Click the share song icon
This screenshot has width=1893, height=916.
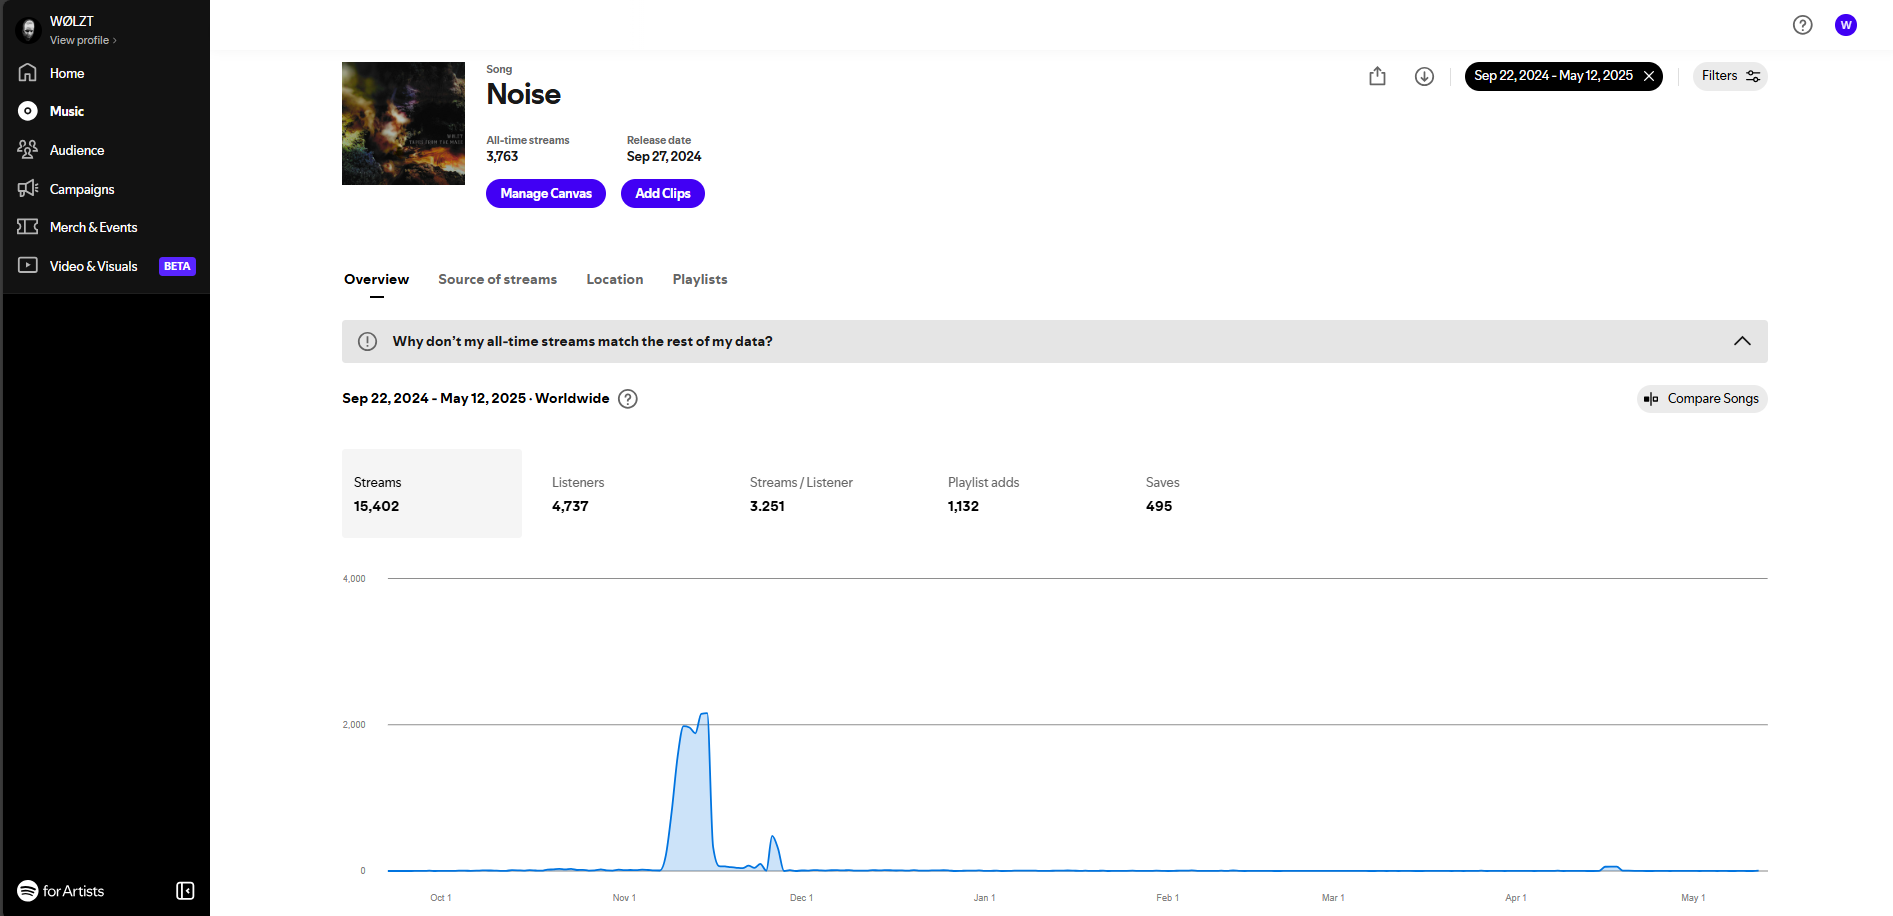(1377, 76)
